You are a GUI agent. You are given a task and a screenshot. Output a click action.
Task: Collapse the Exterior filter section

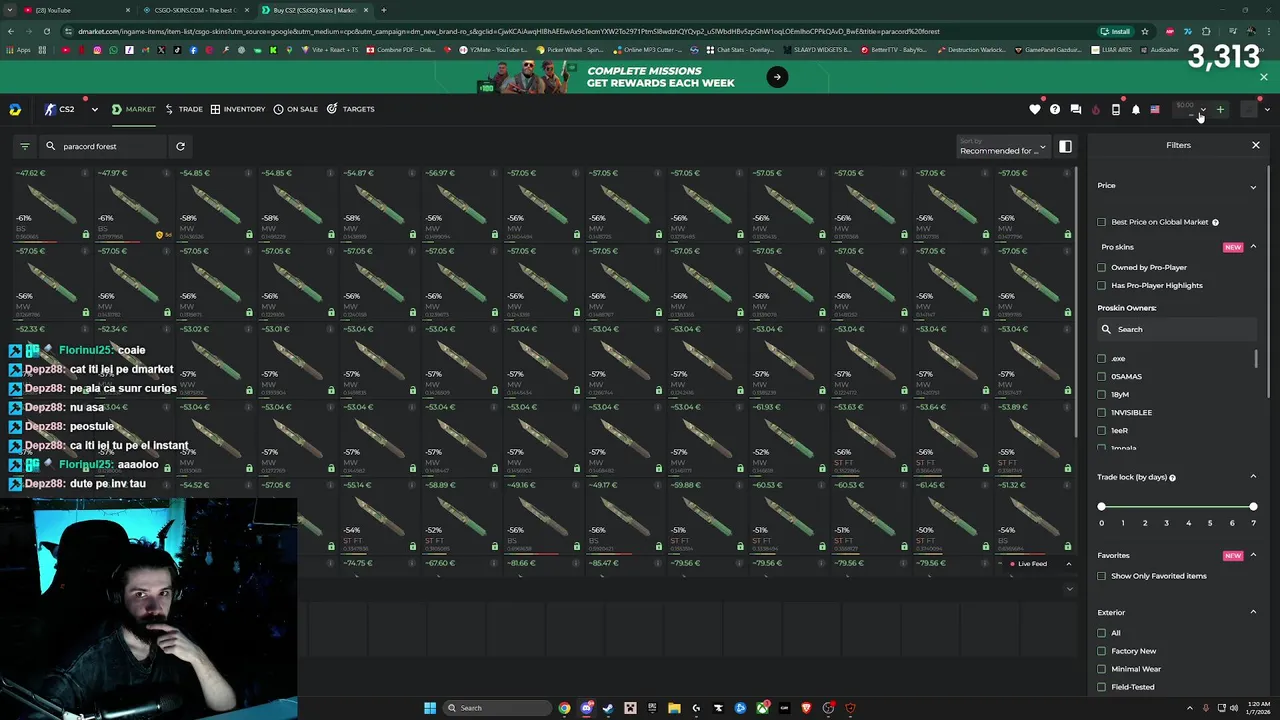[1253, 612]
